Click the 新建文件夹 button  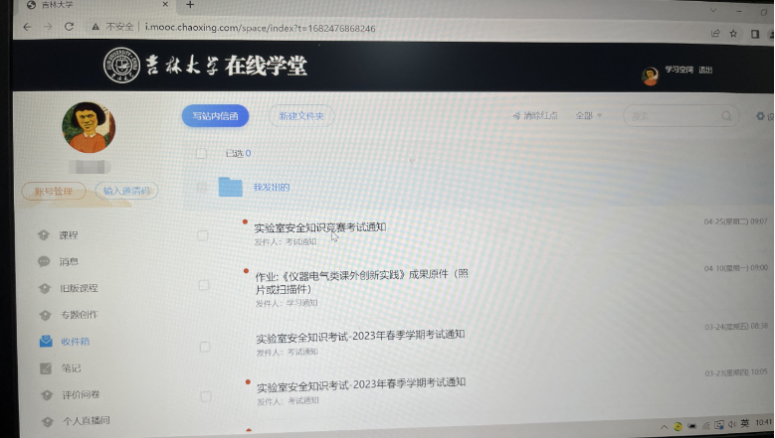tap(301, 116)
